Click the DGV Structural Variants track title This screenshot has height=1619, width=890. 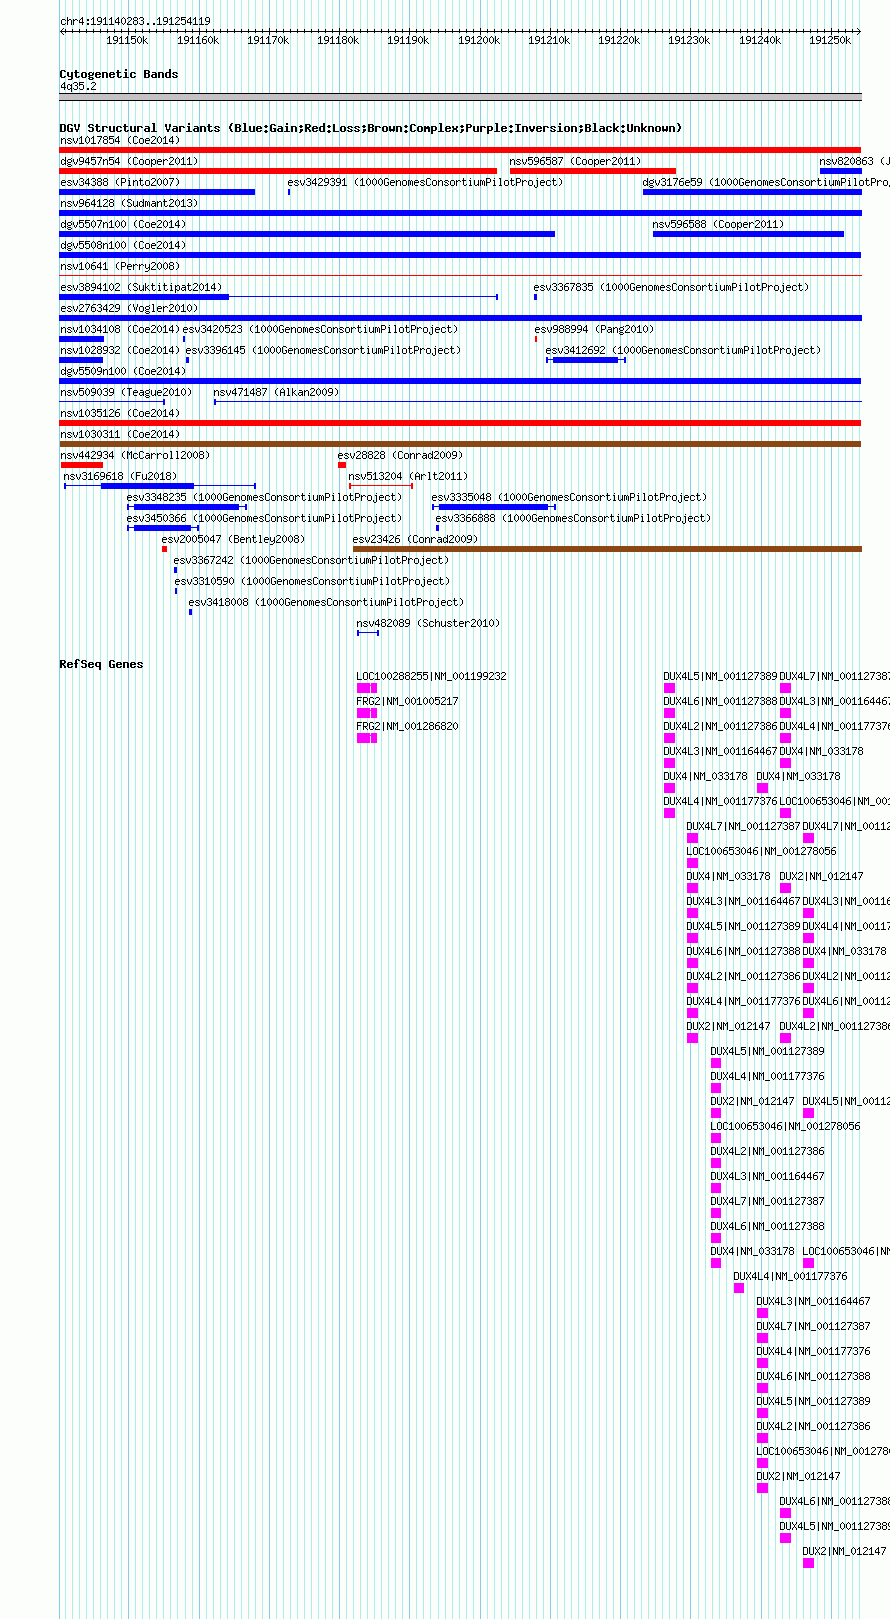pyautogui.click(x=371, y=128)
